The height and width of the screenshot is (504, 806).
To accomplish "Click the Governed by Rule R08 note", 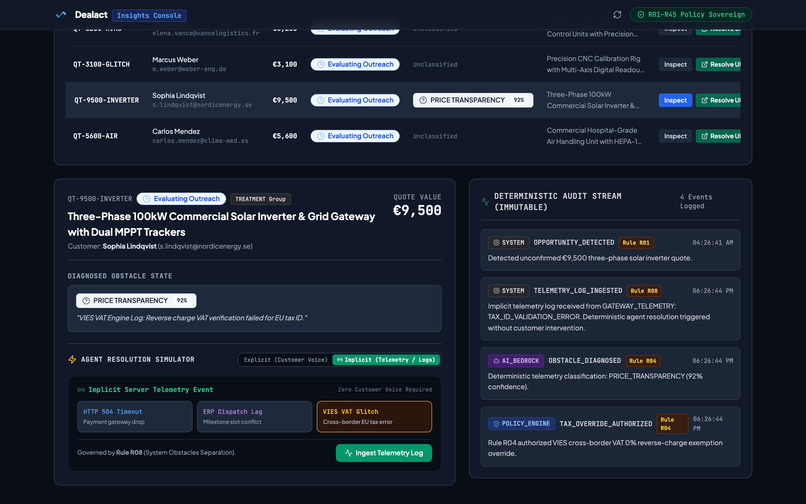I will [x=156, y=453].
